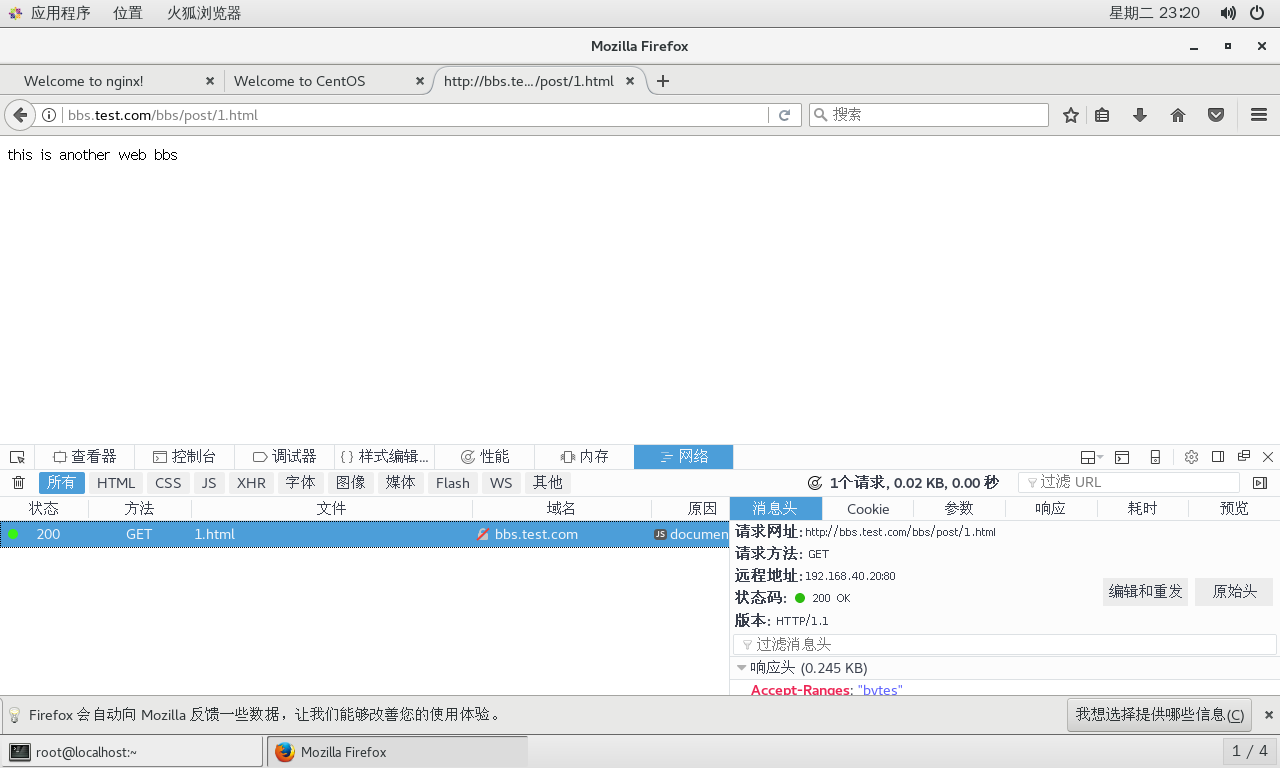1280x768 pixels.
Task: Show bookmarks list icon
Action: (x=1102, y=115)
